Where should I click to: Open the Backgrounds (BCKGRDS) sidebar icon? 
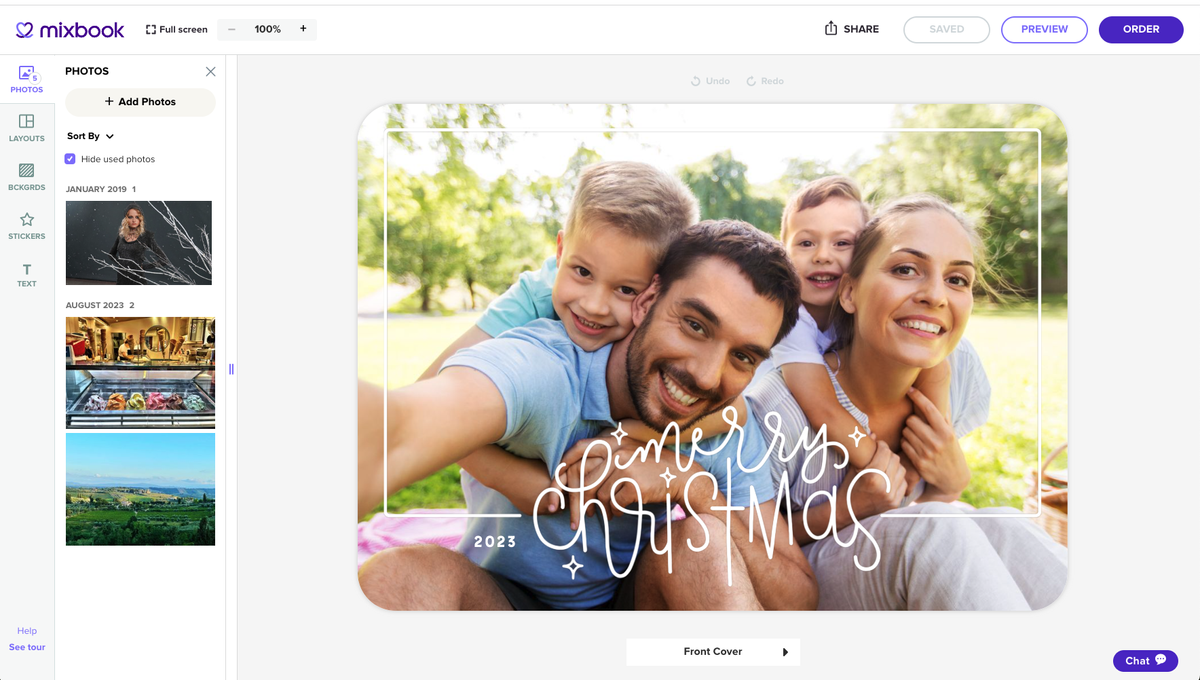(26, 176)
